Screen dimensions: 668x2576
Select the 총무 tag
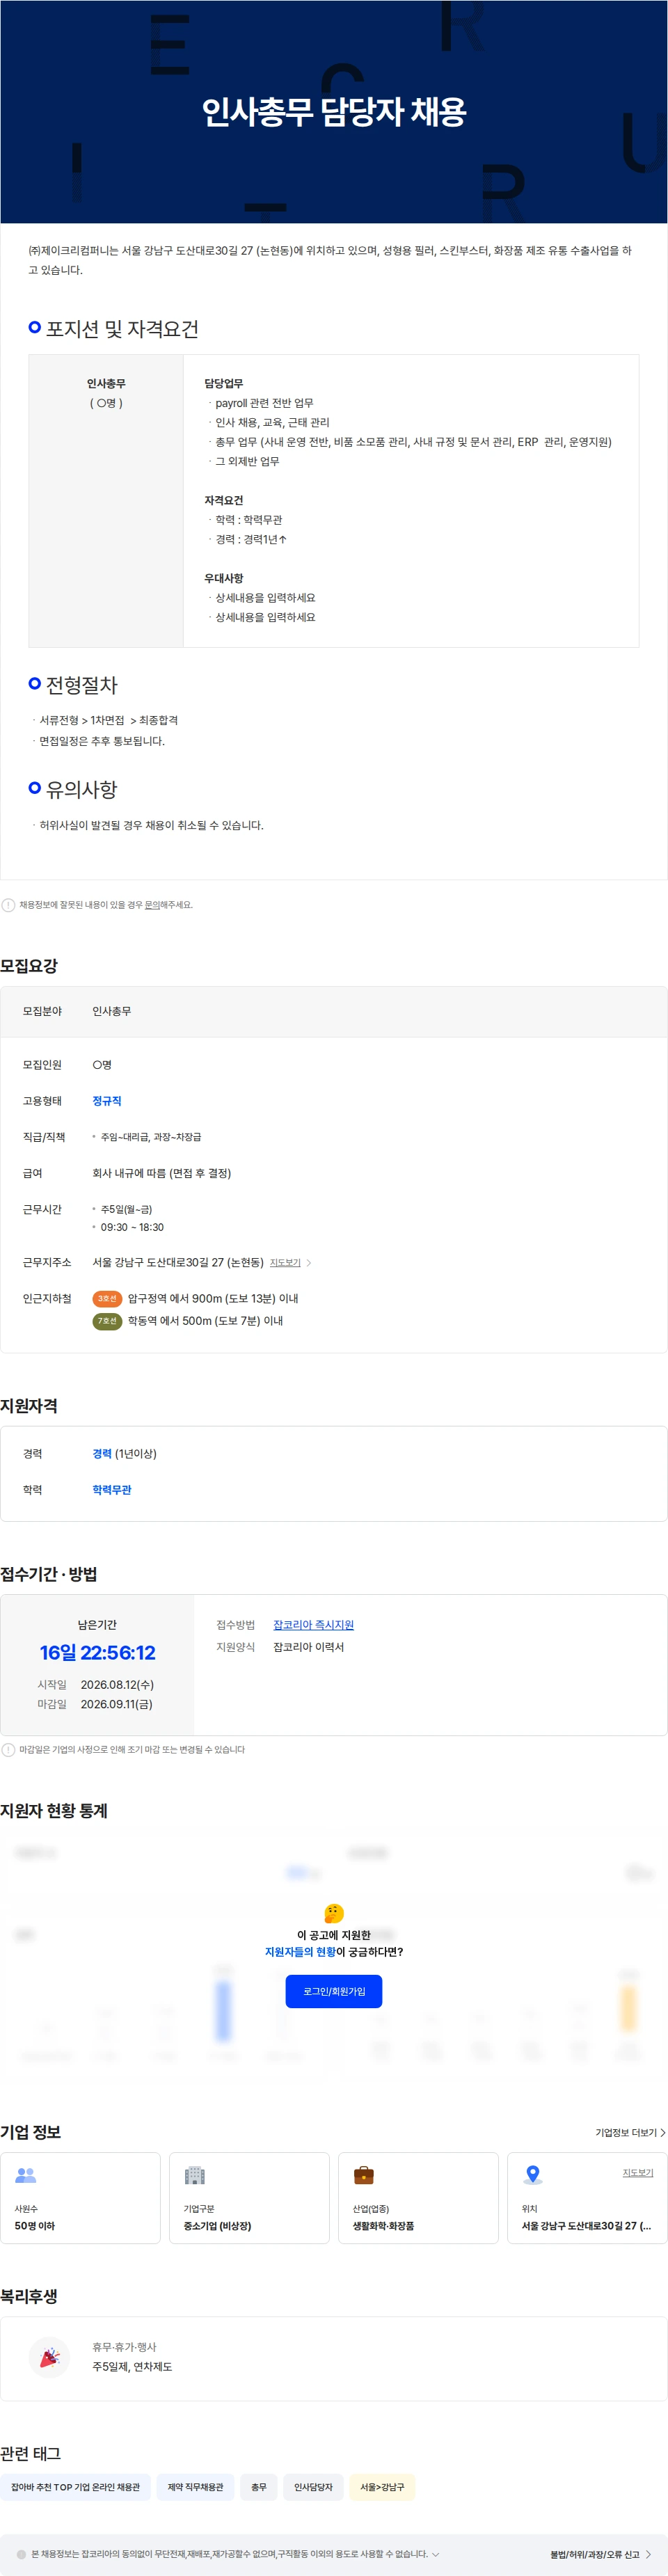[259, 2486]
